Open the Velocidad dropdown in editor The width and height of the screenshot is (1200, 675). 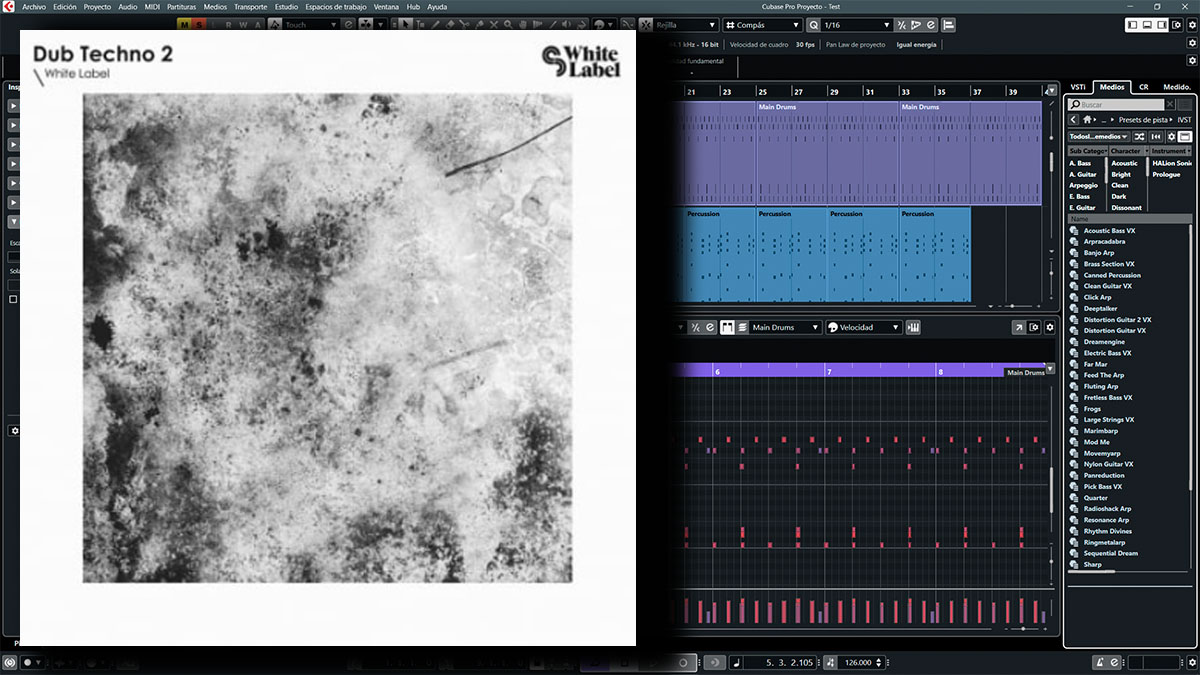click(x=863, y=327)
